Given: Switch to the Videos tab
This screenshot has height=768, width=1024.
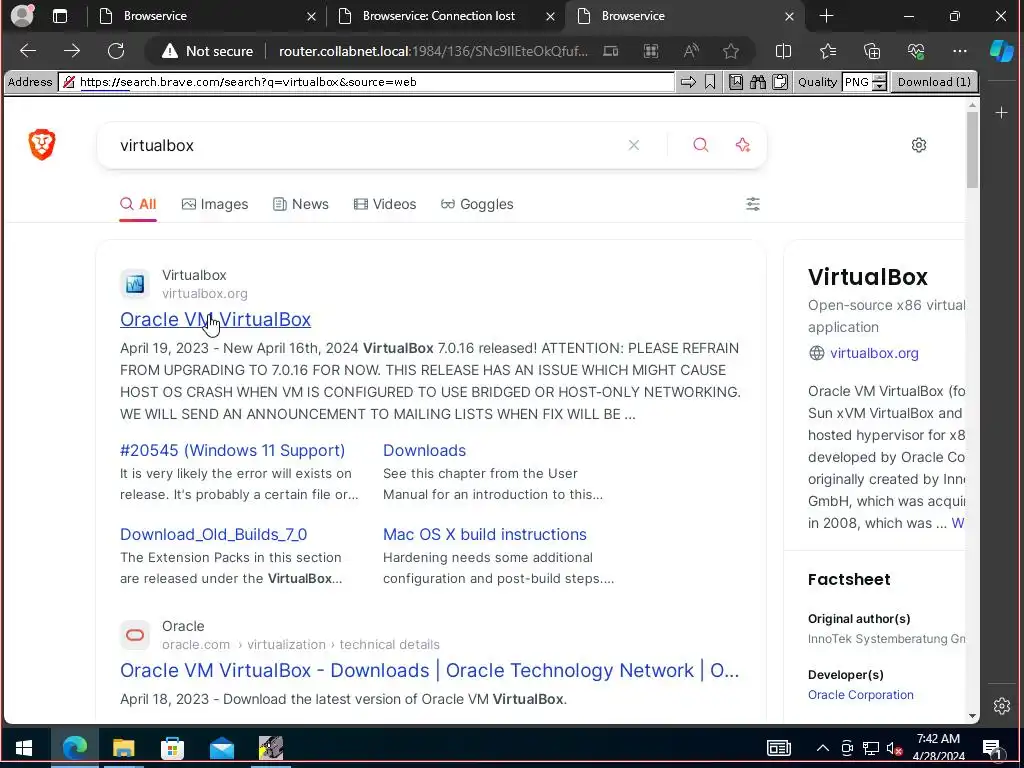Looking at the screenshot, I should (x=385, y=204).
